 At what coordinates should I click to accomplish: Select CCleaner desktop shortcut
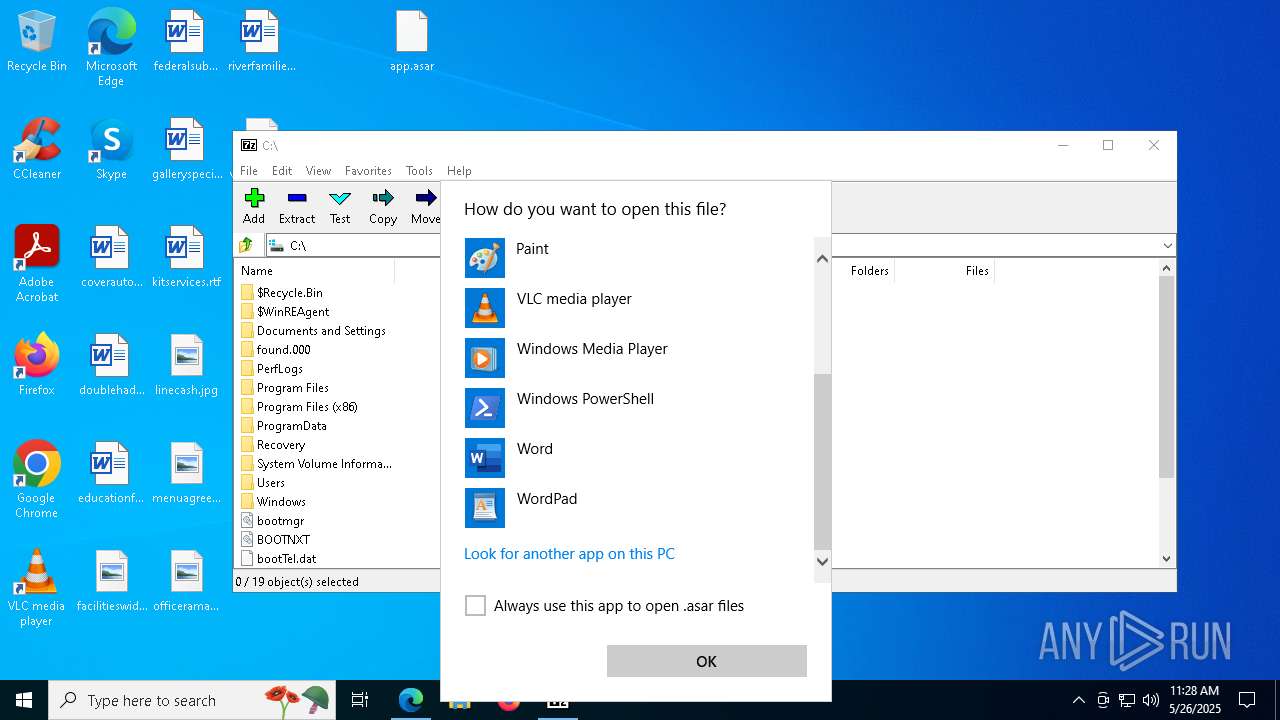(x=37, y=149)
